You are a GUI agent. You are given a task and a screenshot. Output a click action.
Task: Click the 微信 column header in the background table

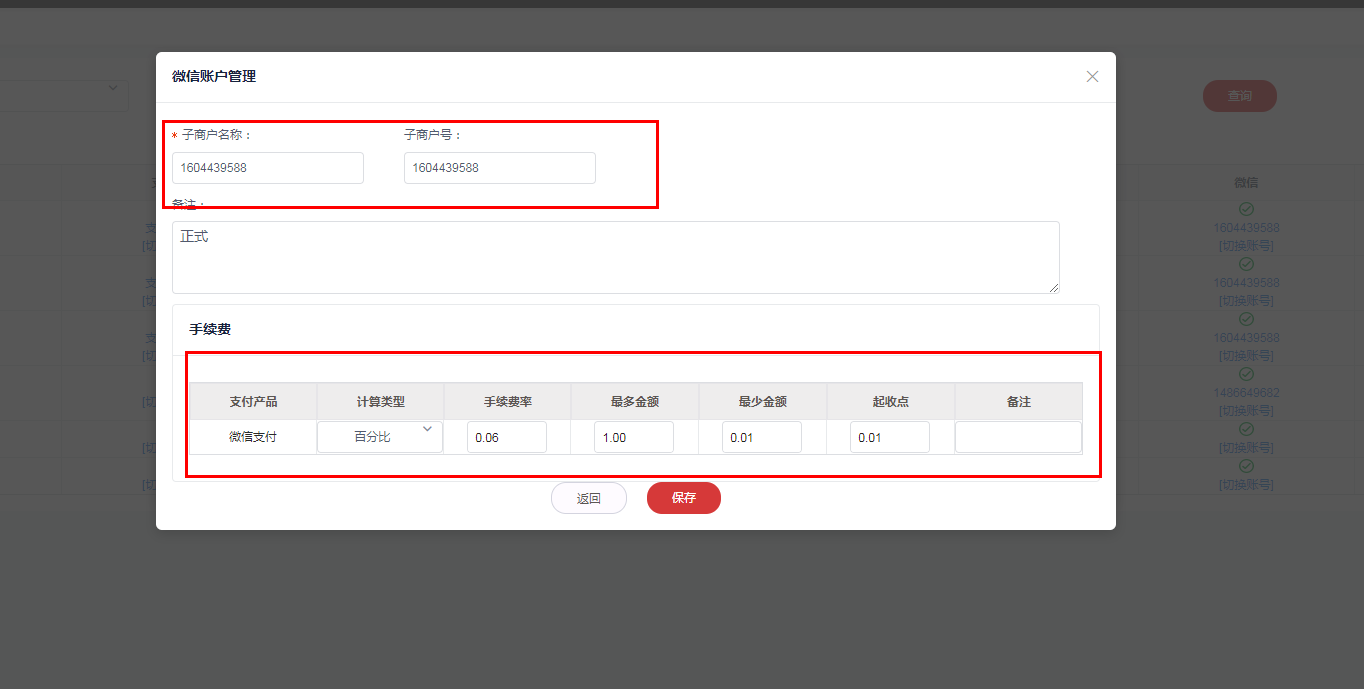tap(1246, 183)
